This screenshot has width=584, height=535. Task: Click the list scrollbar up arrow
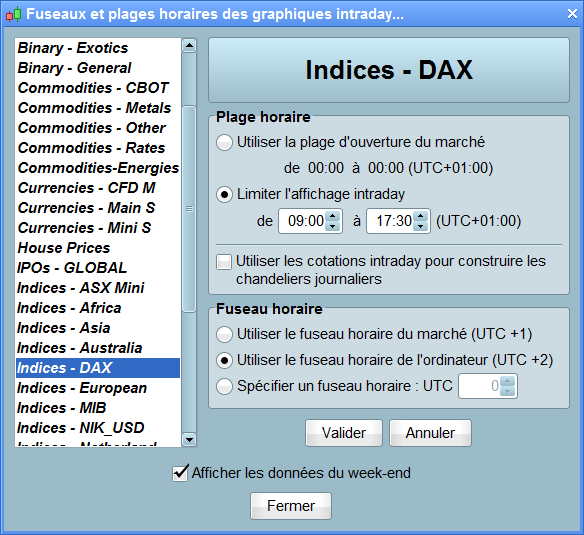(189, 46)
